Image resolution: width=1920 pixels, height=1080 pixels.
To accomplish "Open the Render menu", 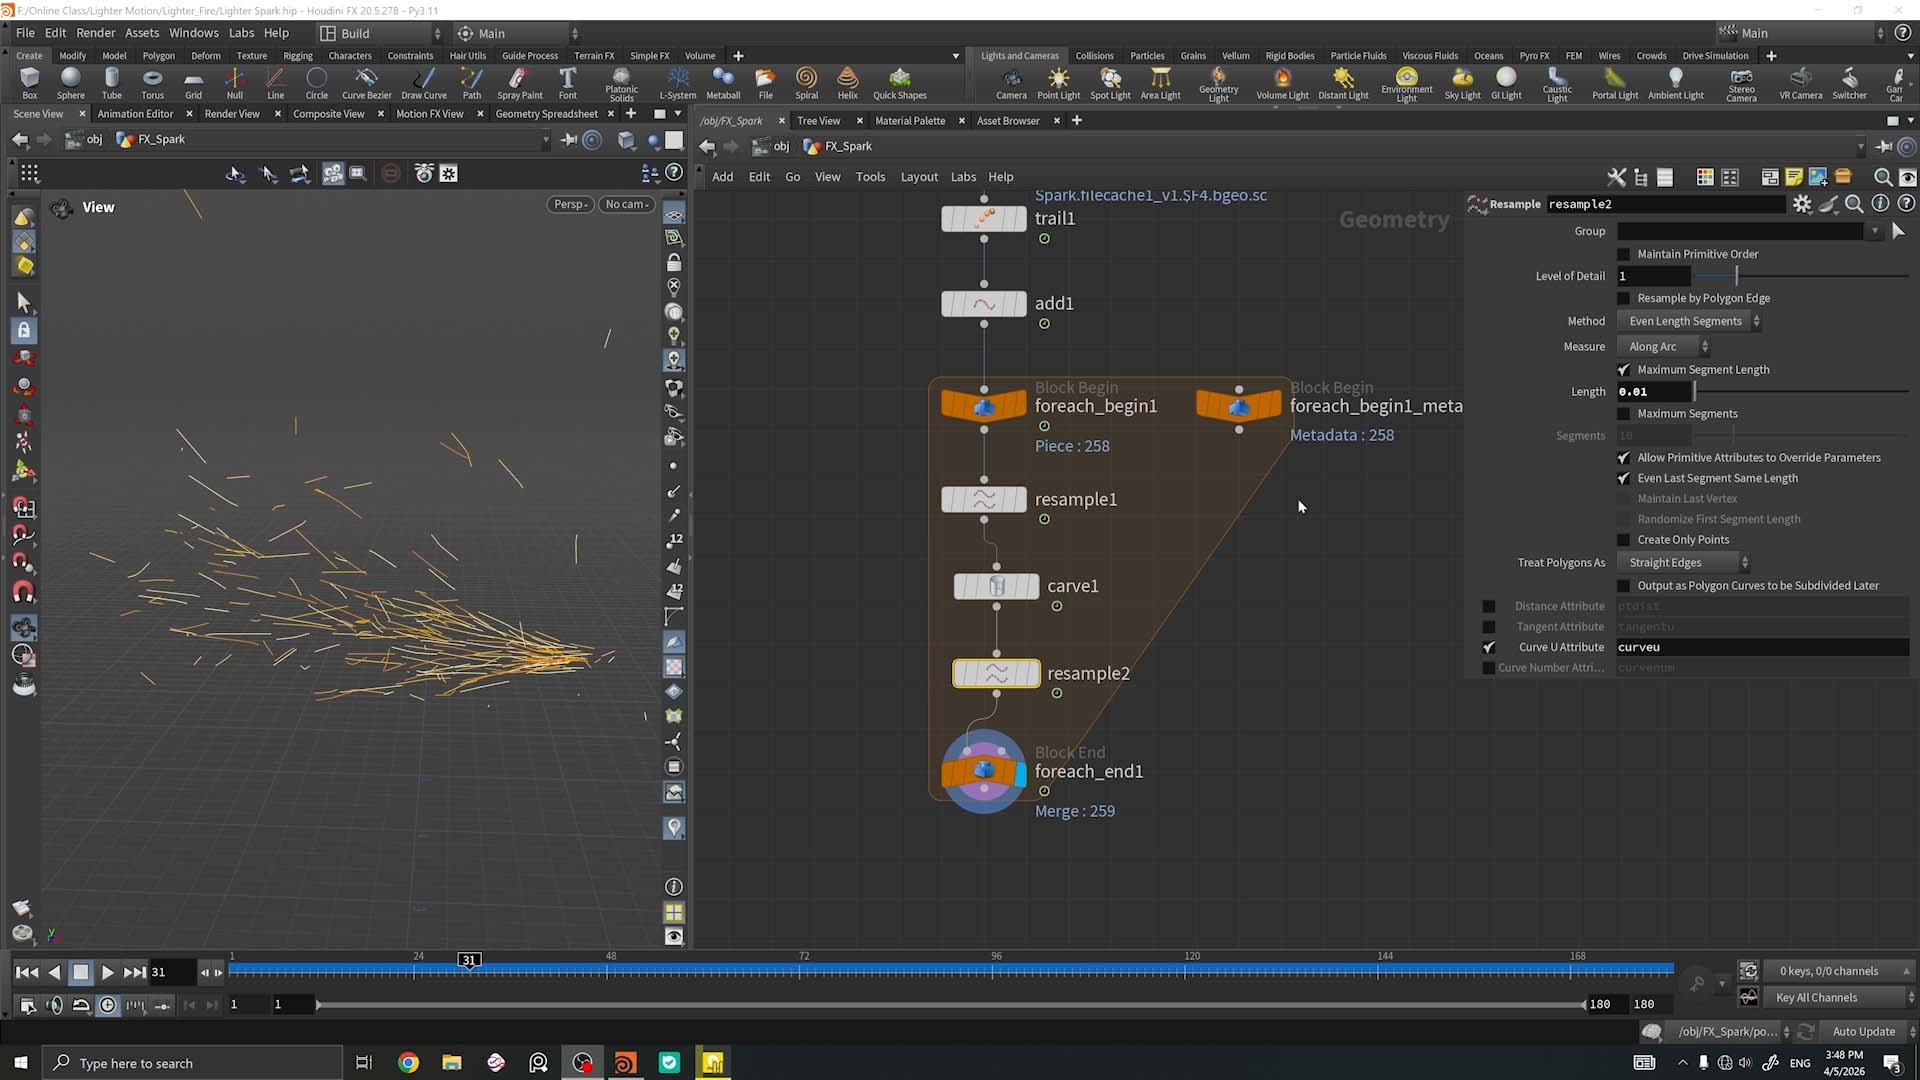I will 95,33.
